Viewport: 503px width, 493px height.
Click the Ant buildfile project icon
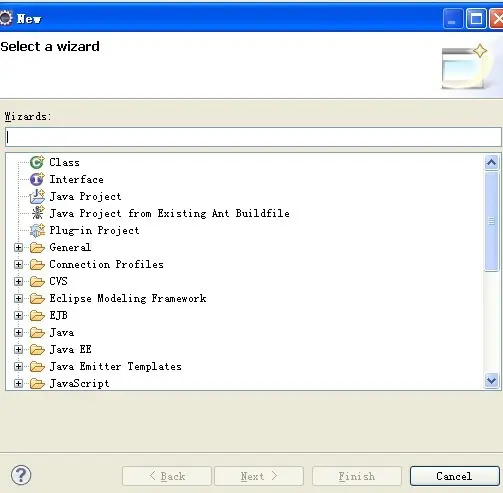38,213
